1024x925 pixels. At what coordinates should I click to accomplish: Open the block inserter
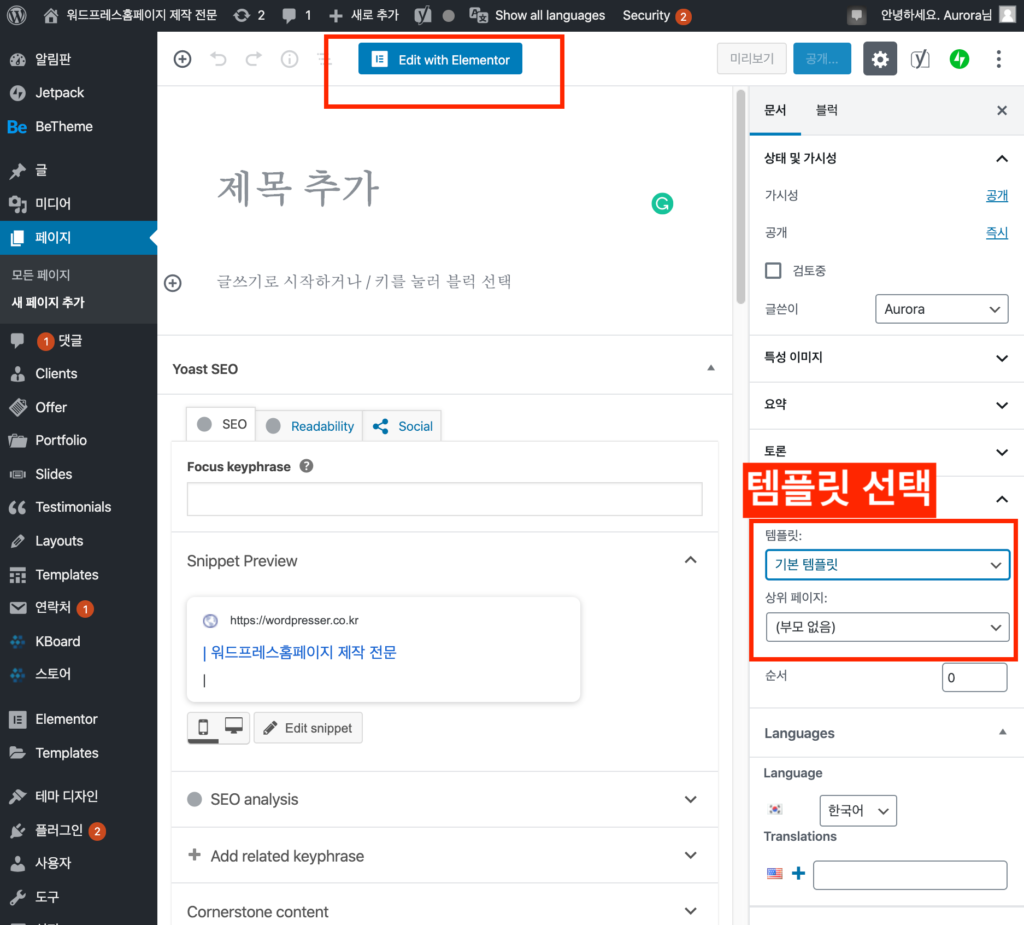[182, 59]
